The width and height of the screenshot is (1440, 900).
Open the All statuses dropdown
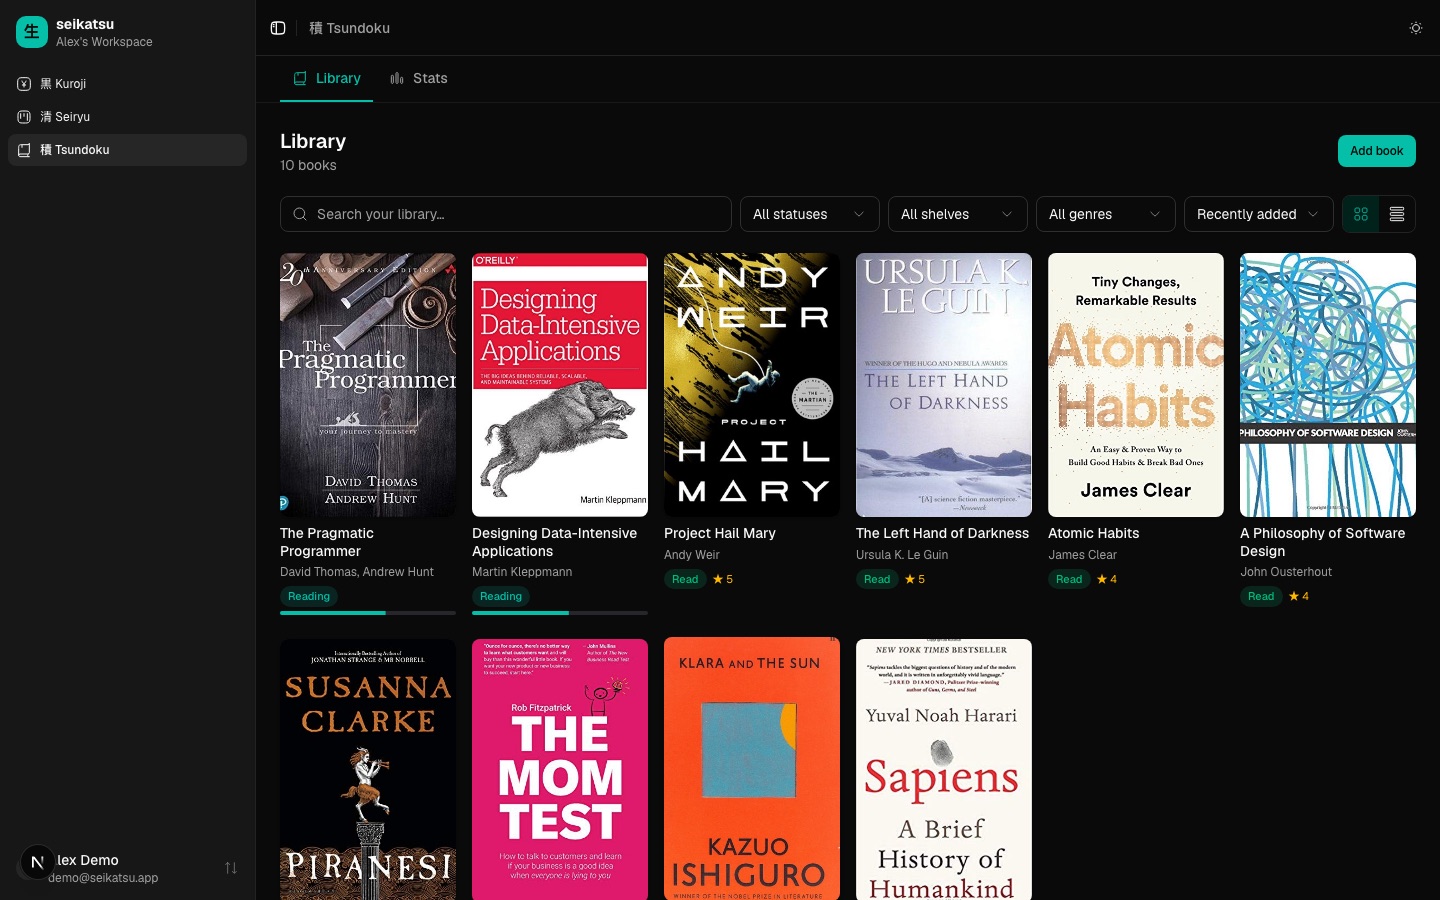pyautogui.click(x=810, y=214)
